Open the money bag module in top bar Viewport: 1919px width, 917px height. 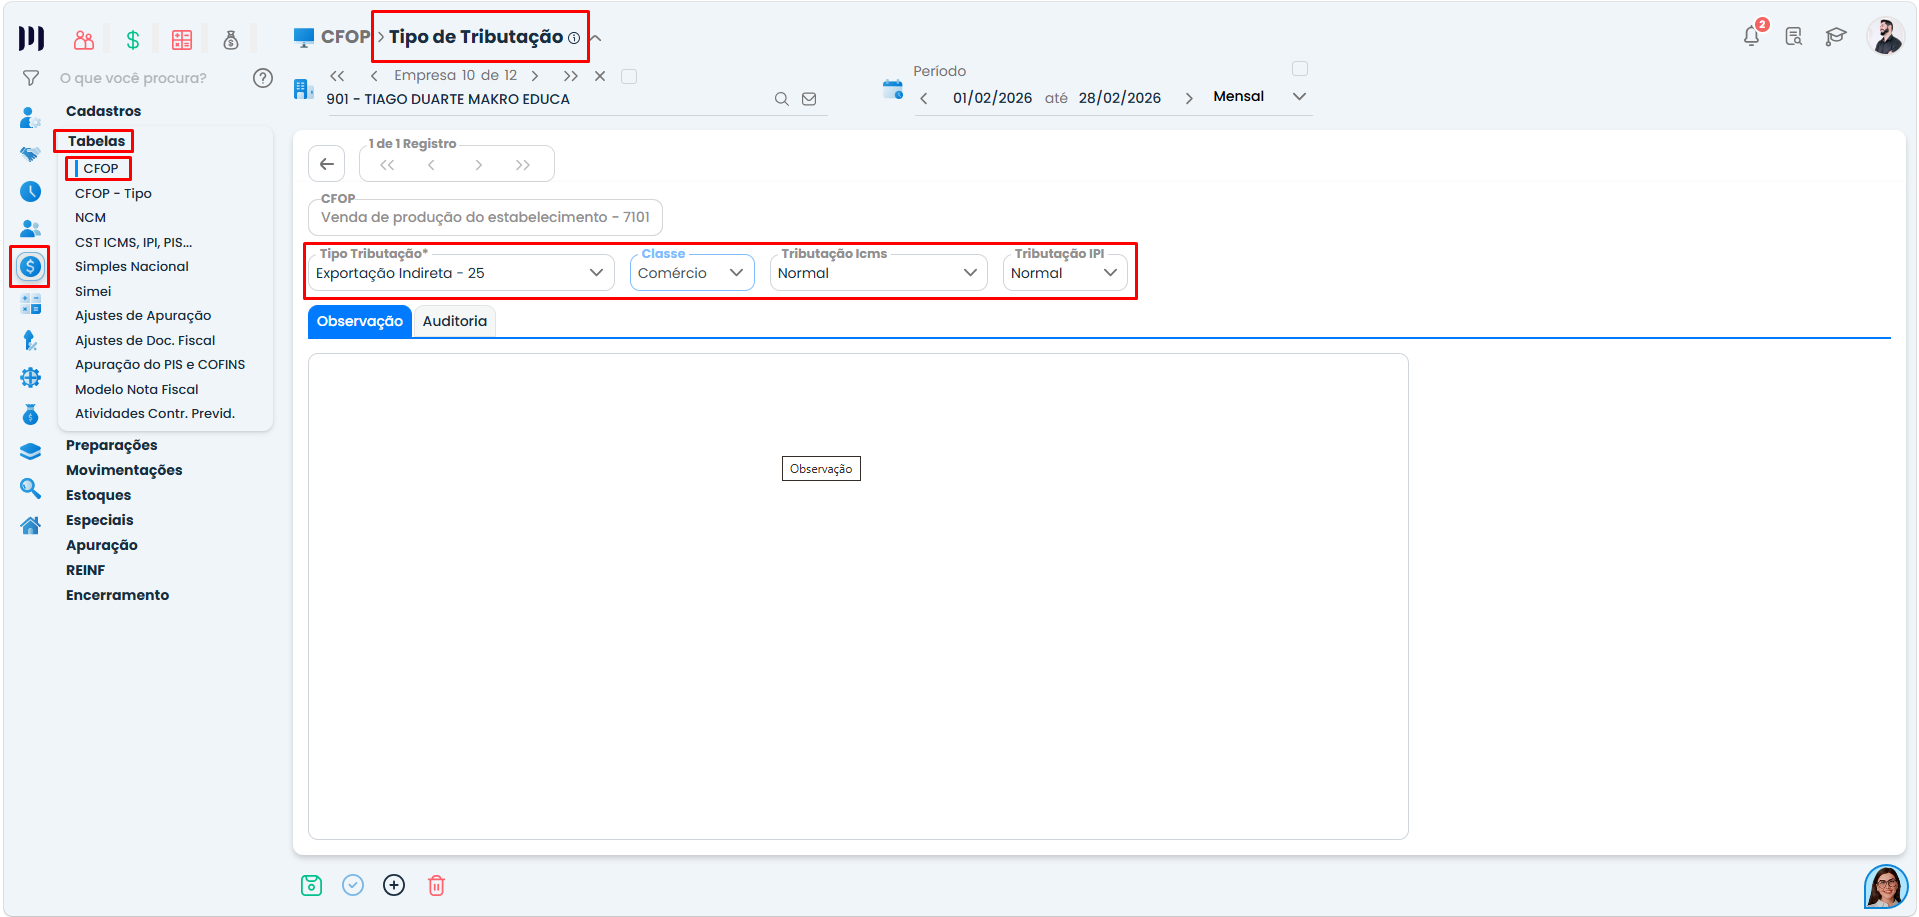(x=231, y=40)
